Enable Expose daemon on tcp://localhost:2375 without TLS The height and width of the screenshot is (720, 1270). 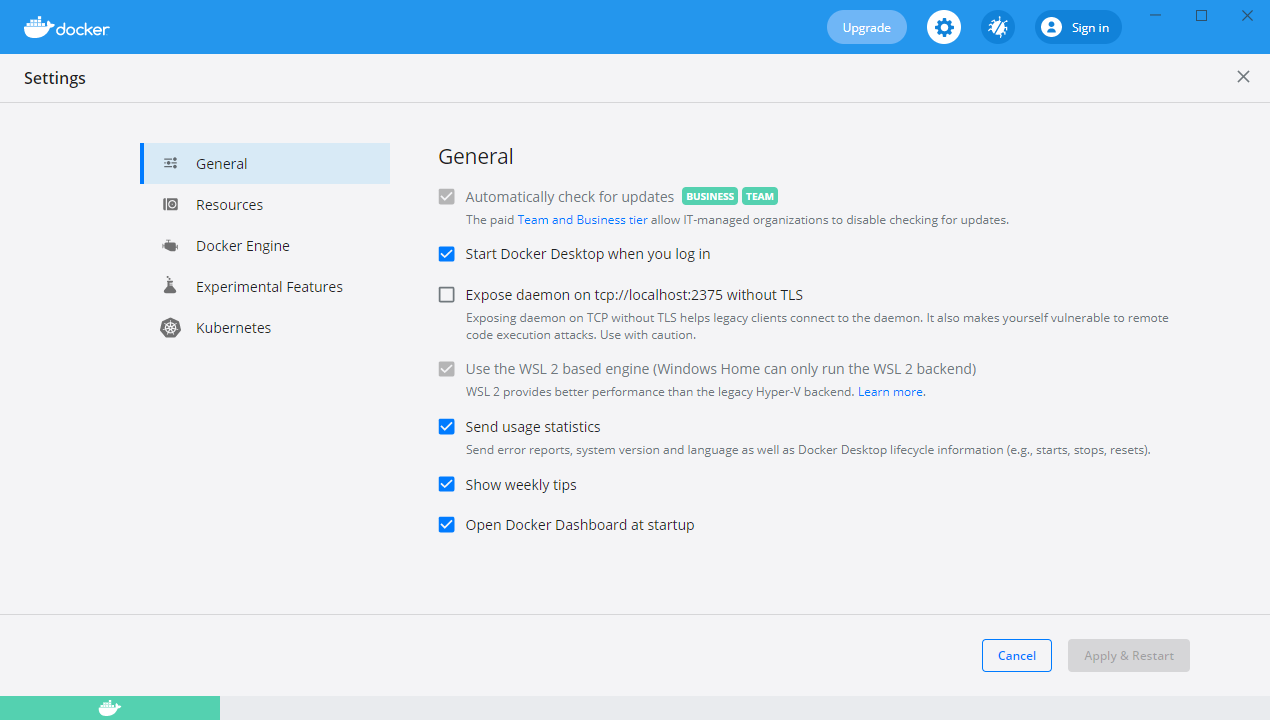click(x=447, y=295)
